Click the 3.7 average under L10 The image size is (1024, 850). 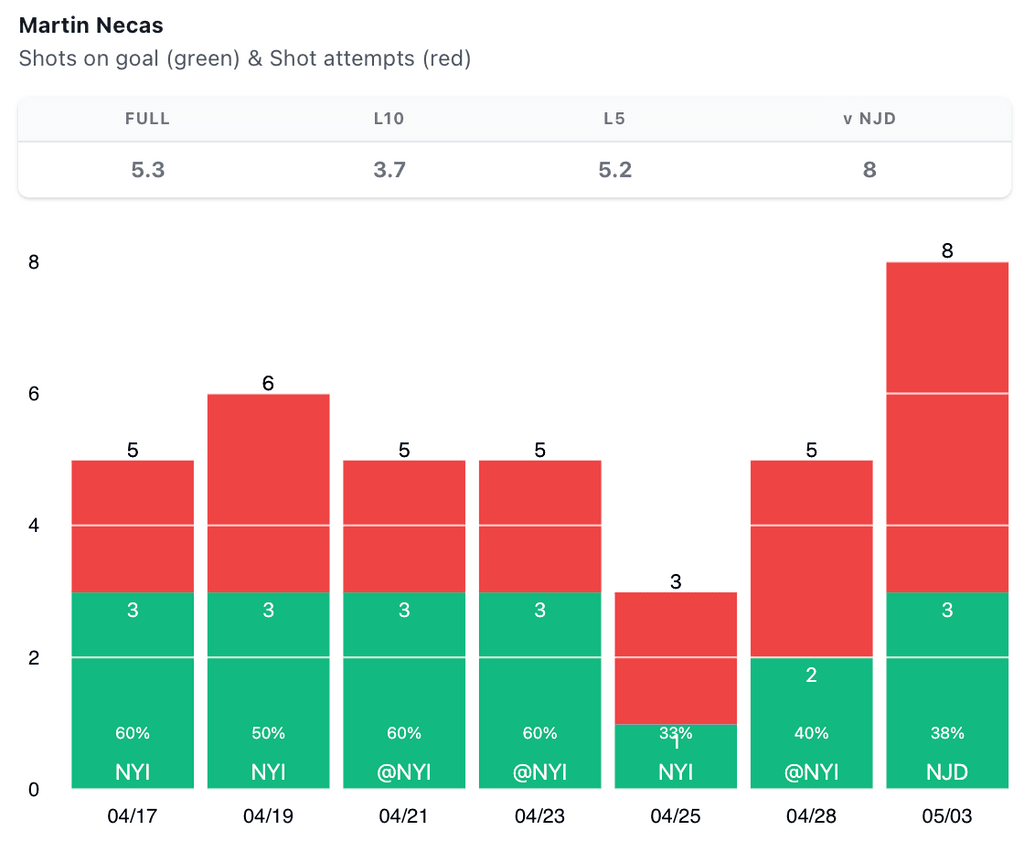click(389, 169)
